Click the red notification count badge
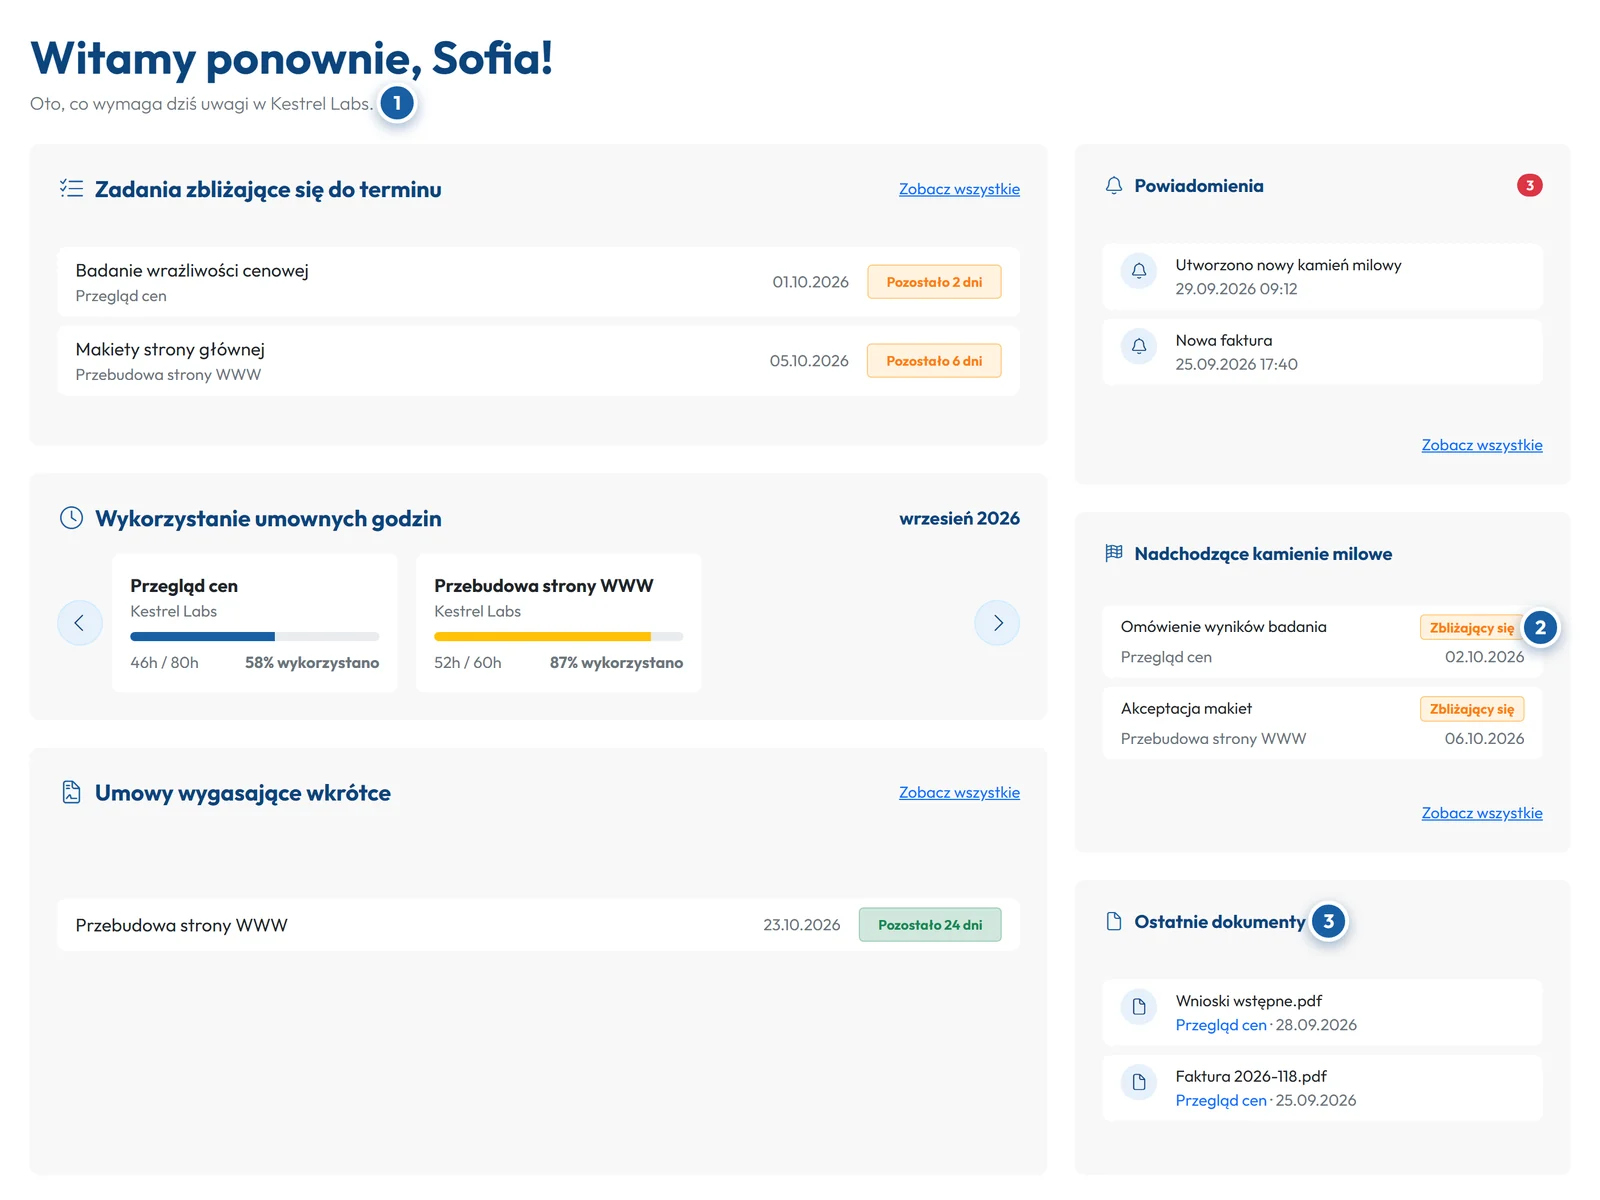 coord(1529,185)
